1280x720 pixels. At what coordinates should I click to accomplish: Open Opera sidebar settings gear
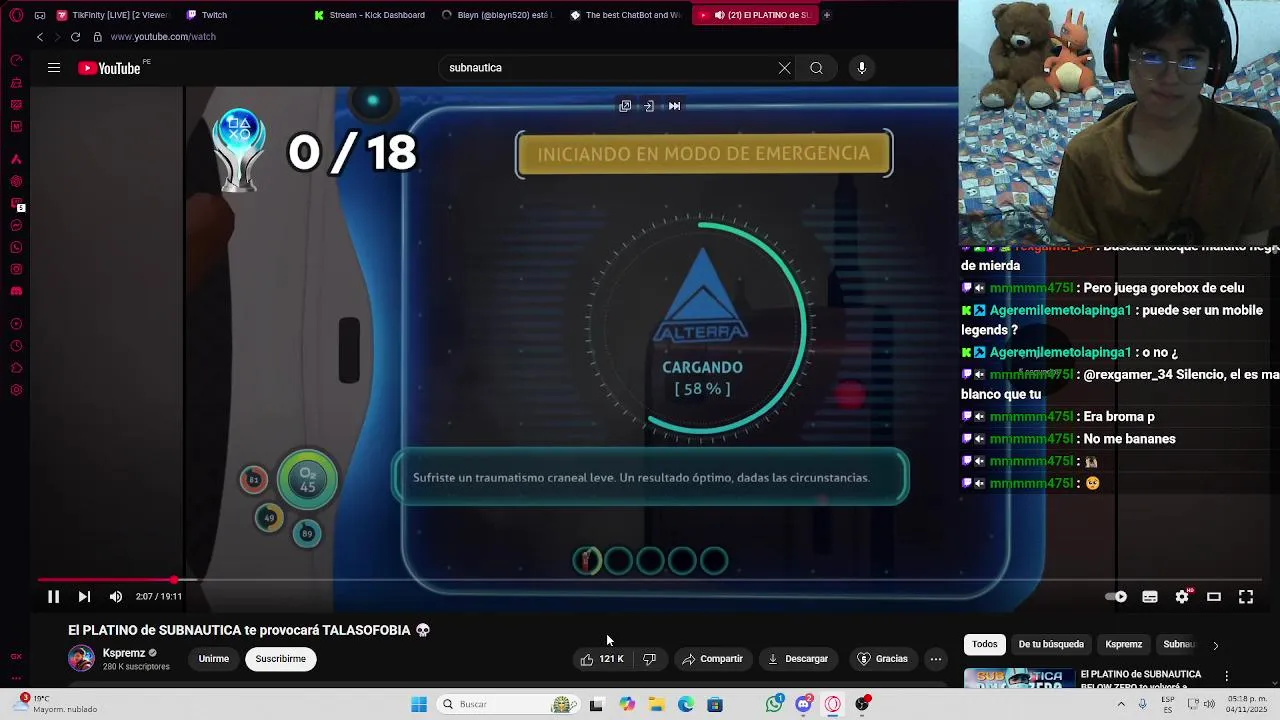16,390
